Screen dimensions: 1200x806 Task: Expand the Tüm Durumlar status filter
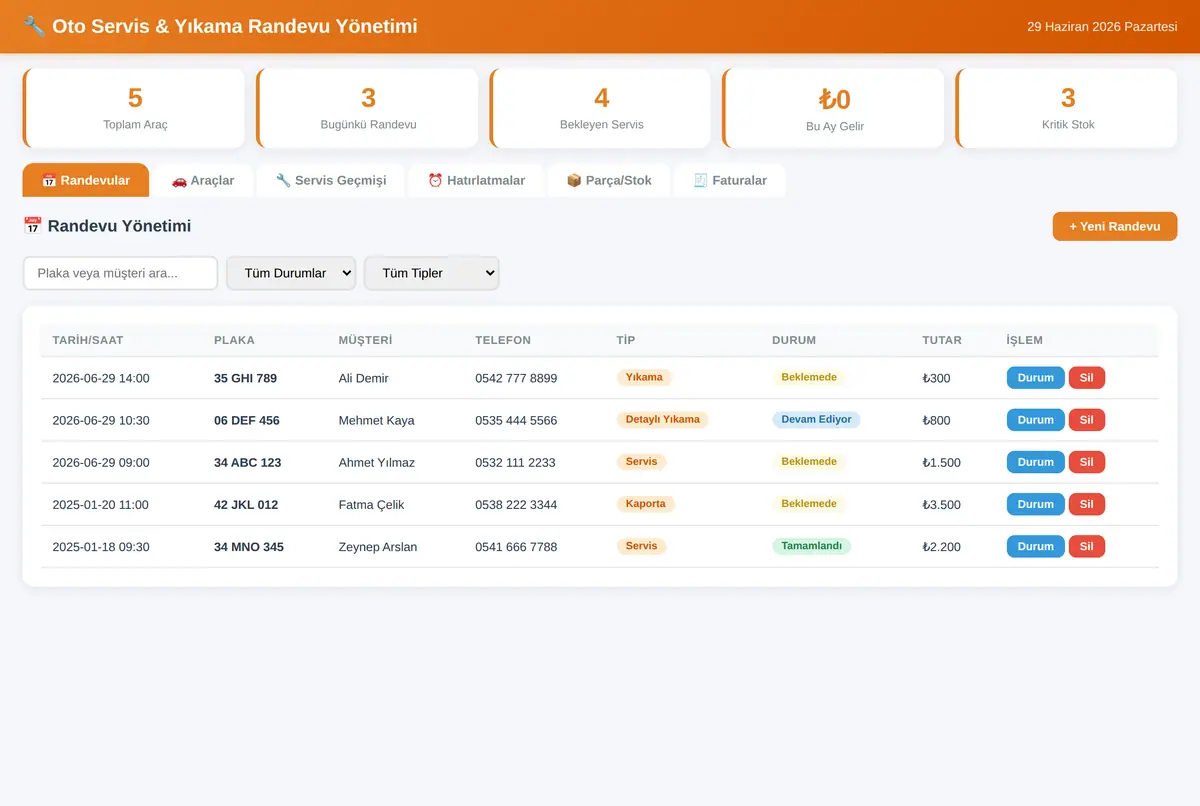click(291, 273)
